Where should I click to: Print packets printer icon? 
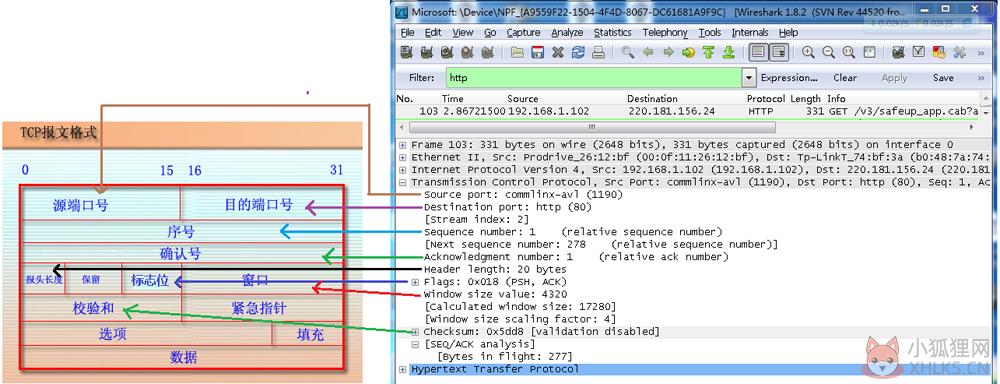(x=598, y=53)
